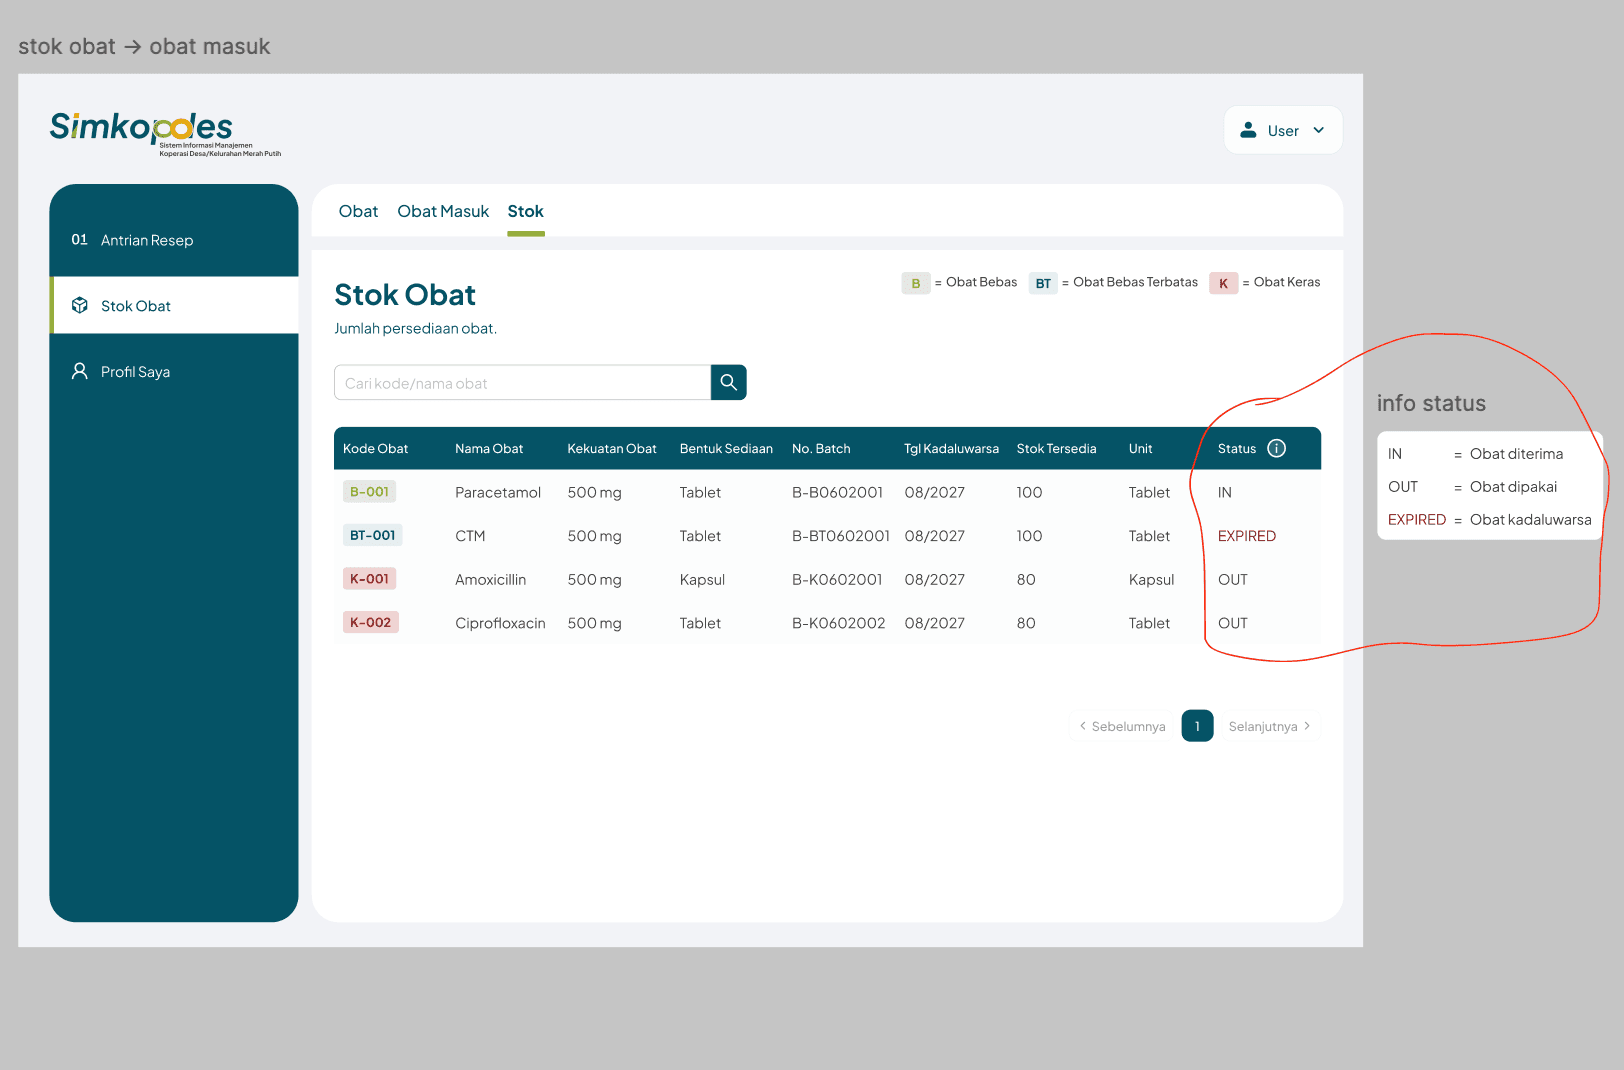Click the BT-001 code badge
The width and height of the screenshot is (1624, 1070).
tap(372, 535)
